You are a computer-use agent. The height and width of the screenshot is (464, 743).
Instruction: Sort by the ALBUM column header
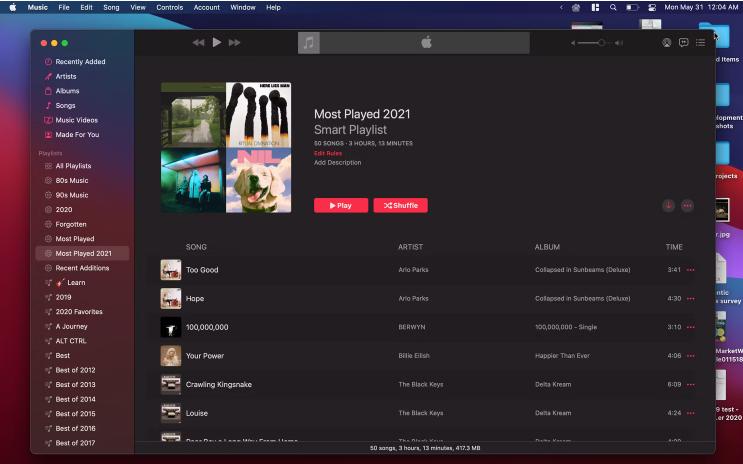(547, 247)
